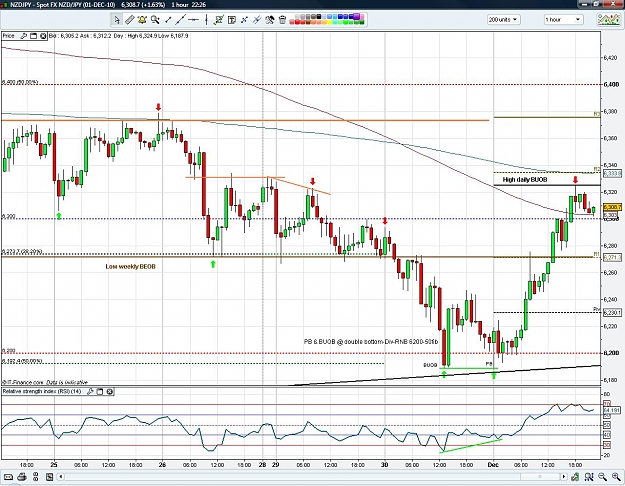Click the current price tag 6,308 on axis

point(612,208)
